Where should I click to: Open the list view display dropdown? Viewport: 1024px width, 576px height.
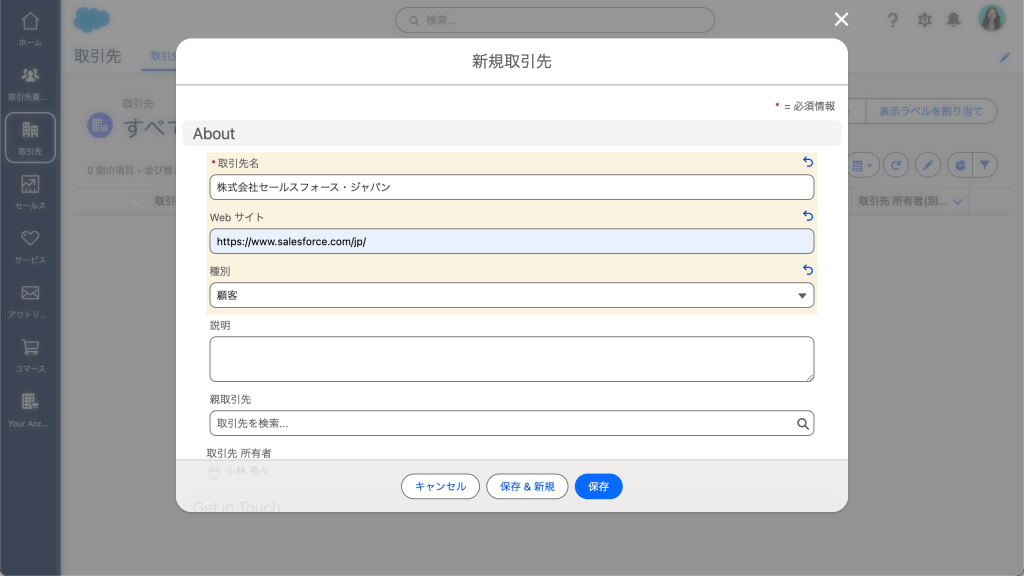coord(862,165)
